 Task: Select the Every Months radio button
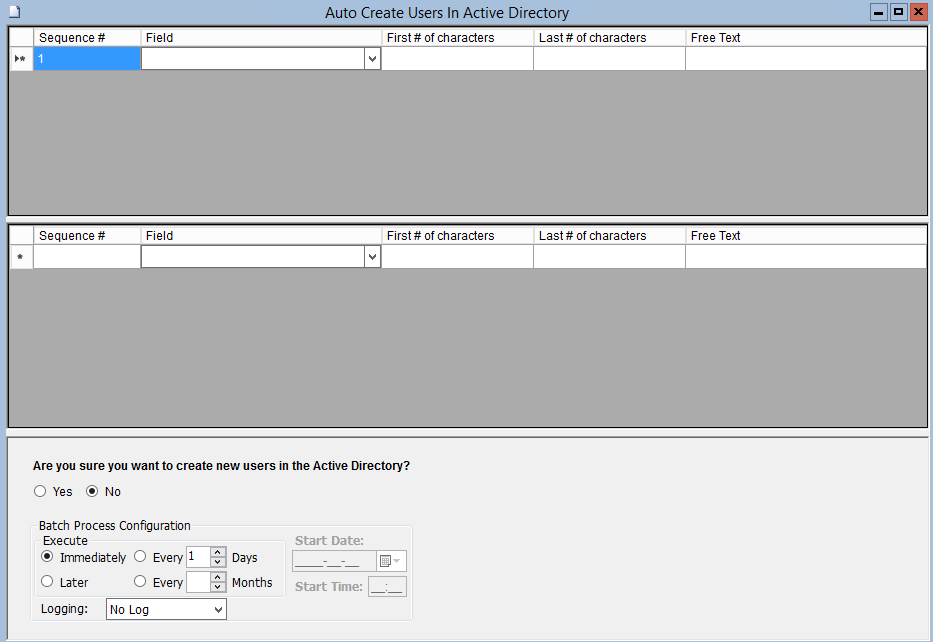pyautogui.click(x=140, y=582)
